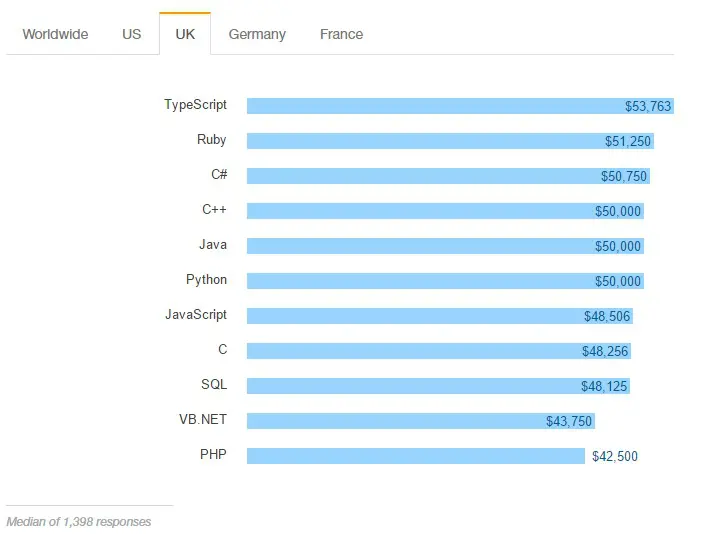719x545 pixels.
Task: Click the SQL bar showing $48,125
Action: 438,386
